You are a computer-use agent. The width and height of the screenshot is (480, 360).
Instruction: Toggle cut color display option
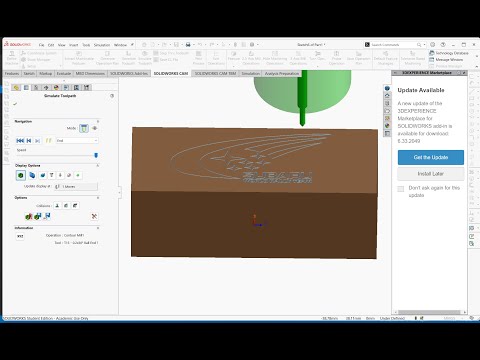(x=69, y=175)
